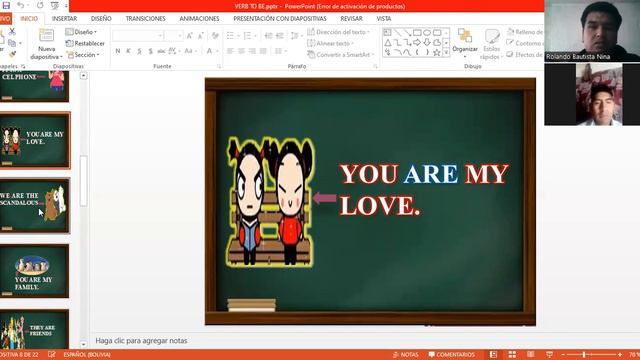Screen dimensions: 640x360
Task: Click Alinear texto option
Action: [x=331, y=43]
